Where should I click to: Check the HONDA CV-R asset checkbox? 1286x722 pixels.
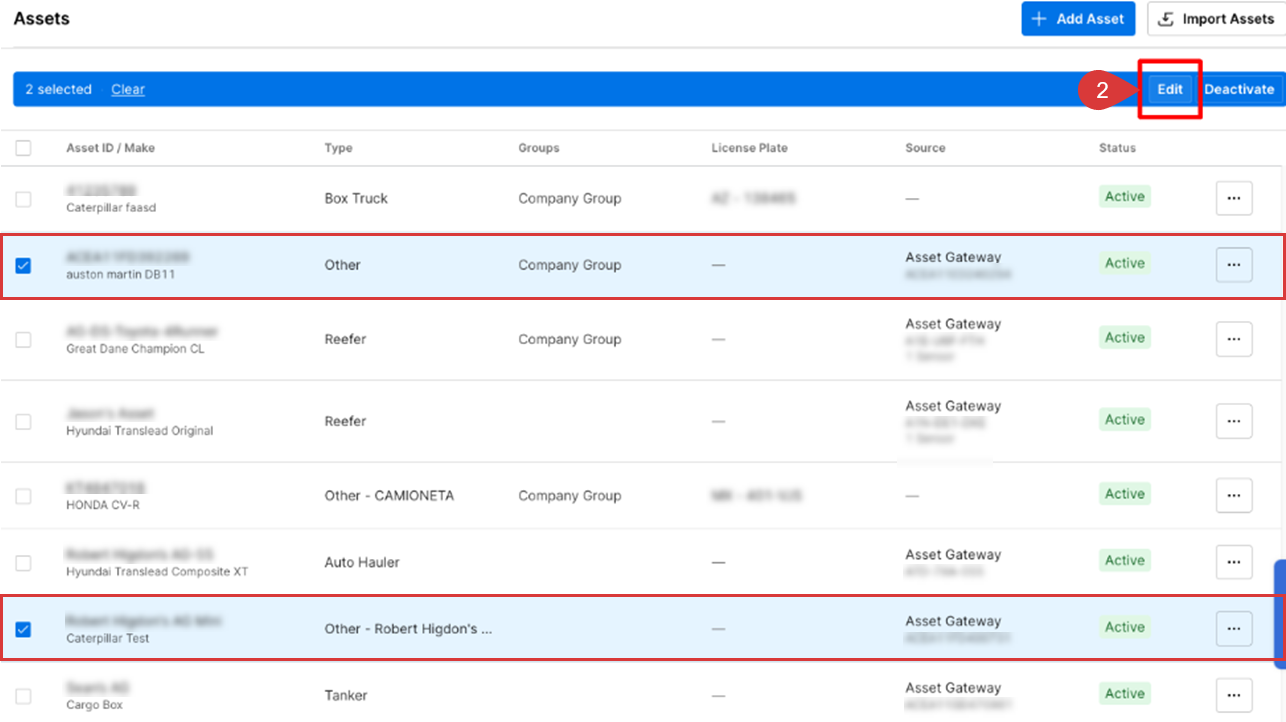point(23,496)
